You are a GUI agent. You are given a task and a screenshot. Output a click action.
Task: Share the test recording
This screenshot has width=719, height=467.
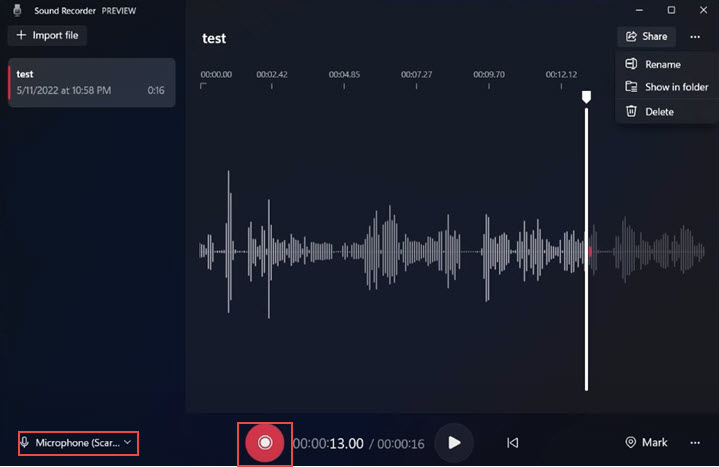[647, 37]
